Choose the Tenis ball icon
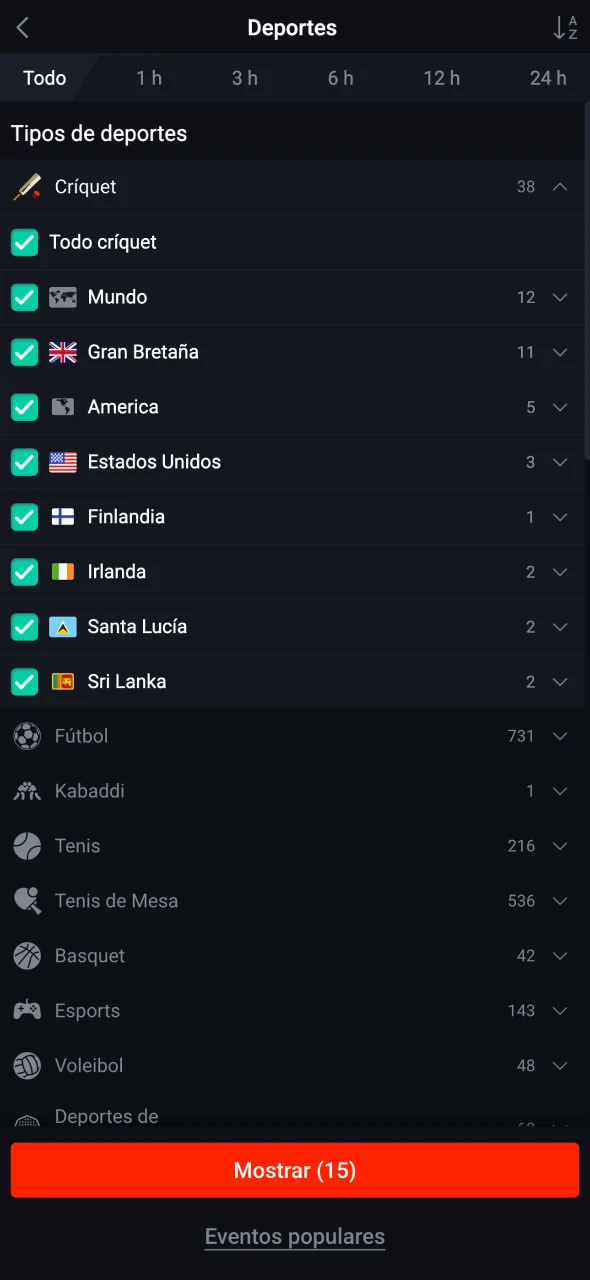The width and height of the screenshot is (590, 1280). [x=27, y=846]
